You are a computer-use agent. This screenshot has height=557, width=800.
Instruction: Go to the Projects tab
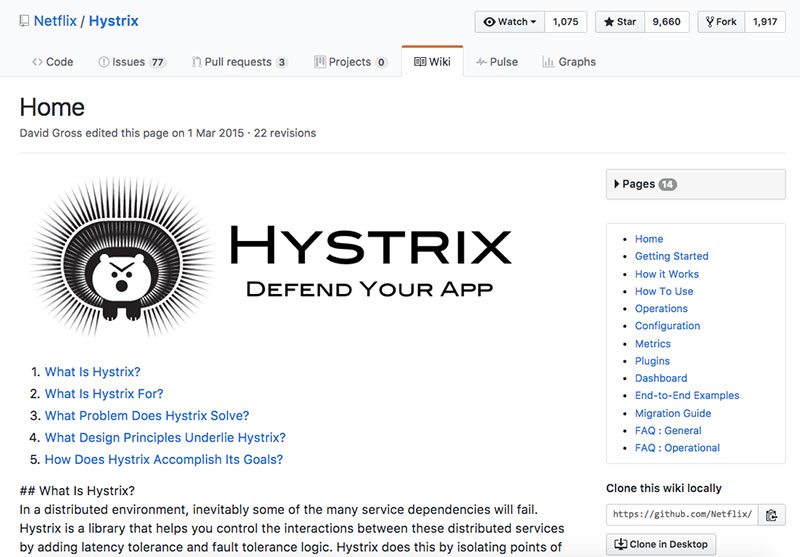pos(351,62)
